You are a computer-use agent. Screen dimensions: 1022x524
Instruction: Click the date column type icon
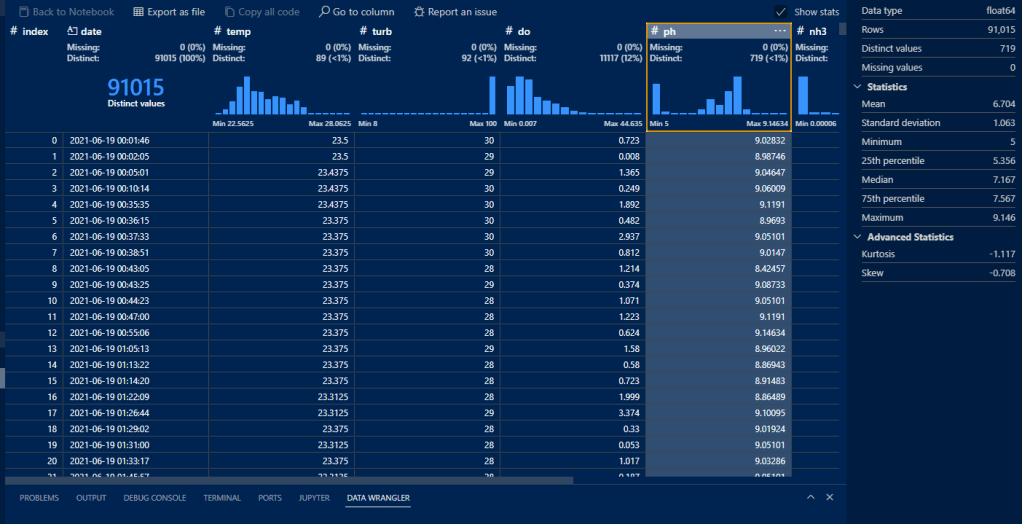[x=72, y=32]
